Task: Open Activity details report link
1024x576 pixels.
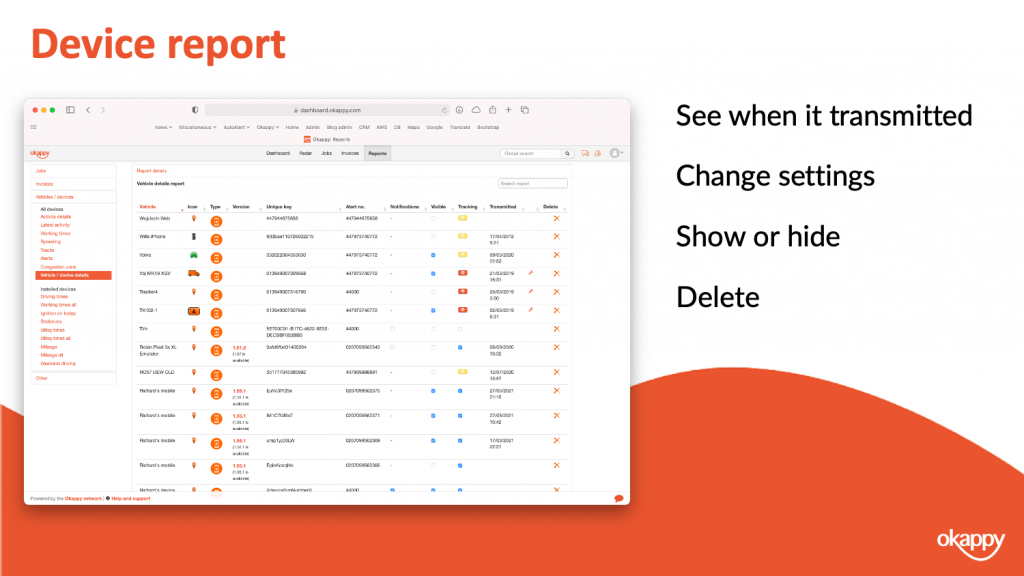Action: coord(56,217)
